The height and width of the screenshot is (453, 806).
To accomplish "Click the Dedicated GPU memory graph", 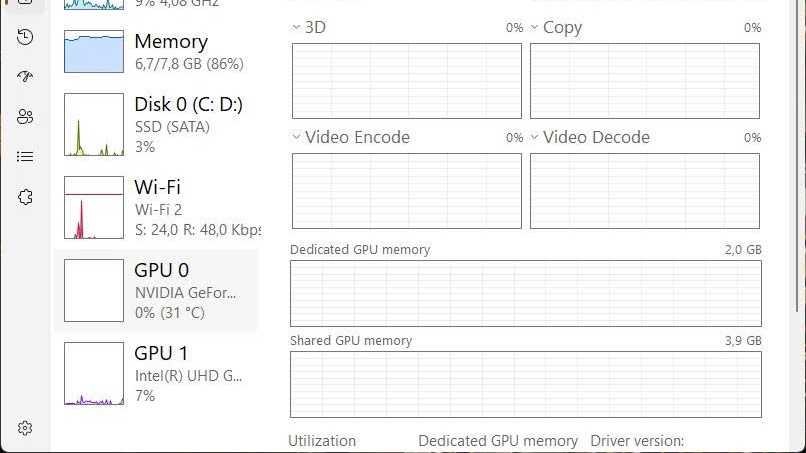I will click(x=525, y=293).
